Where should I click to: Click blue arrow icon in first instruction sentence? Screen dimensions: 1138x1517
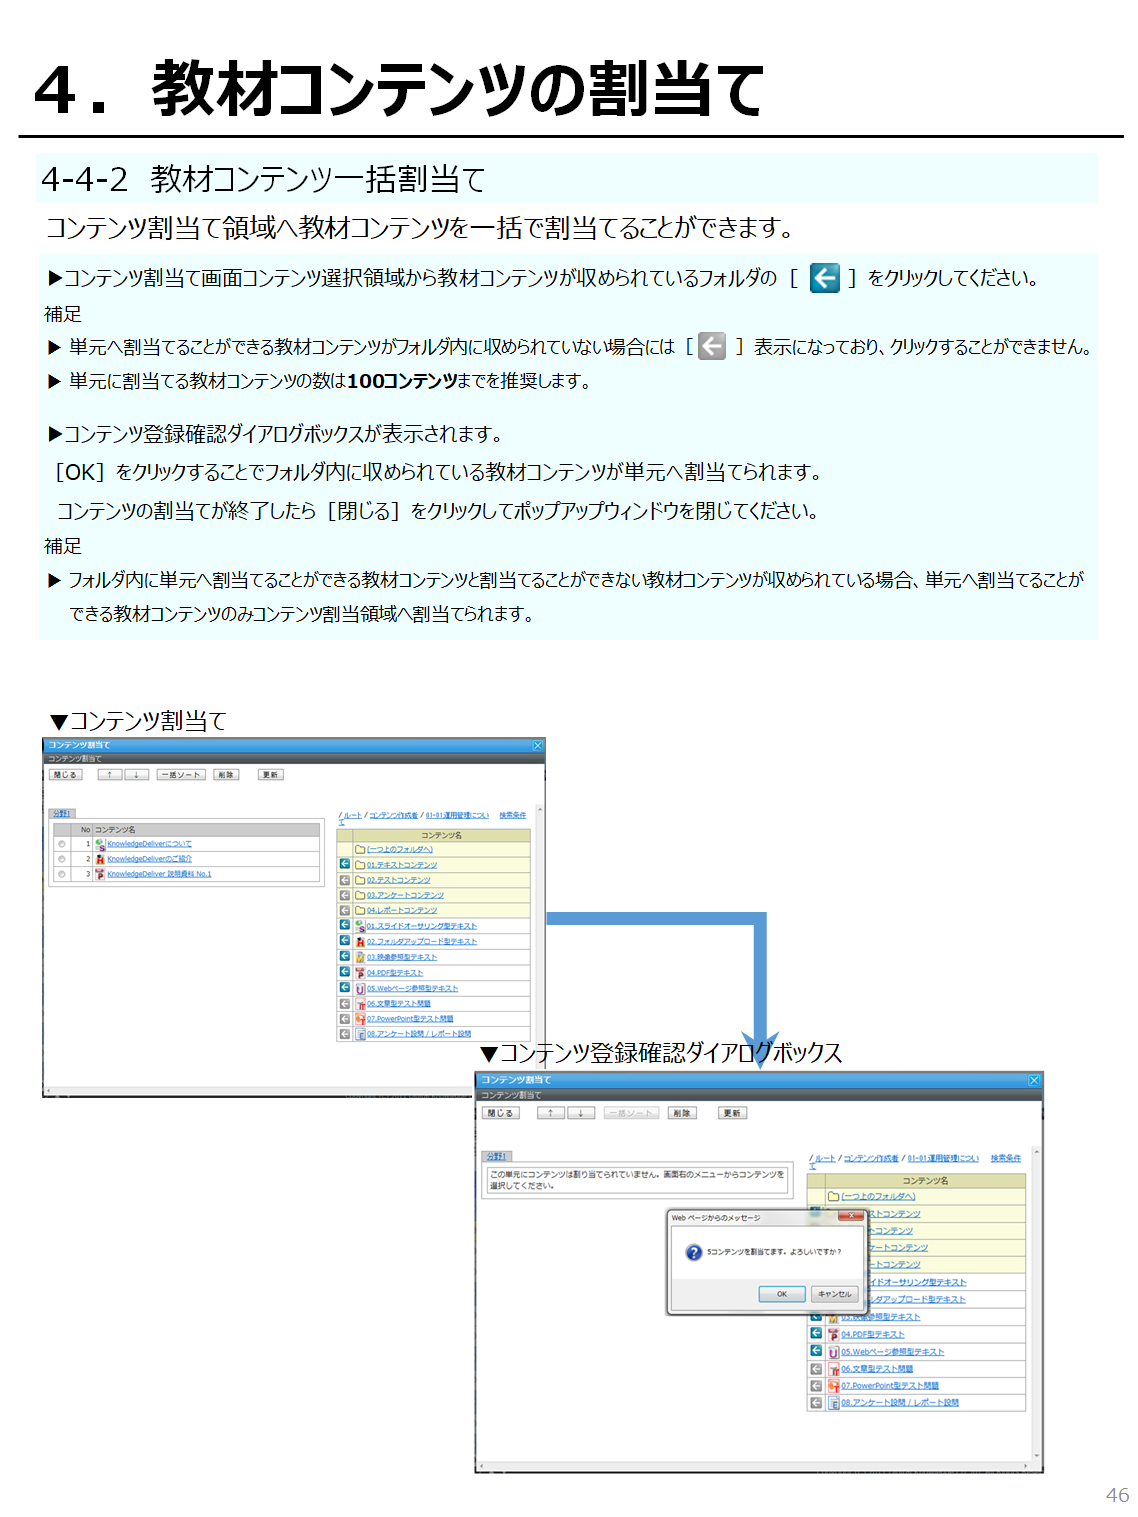pyautogui.click(x=824, y=278)
